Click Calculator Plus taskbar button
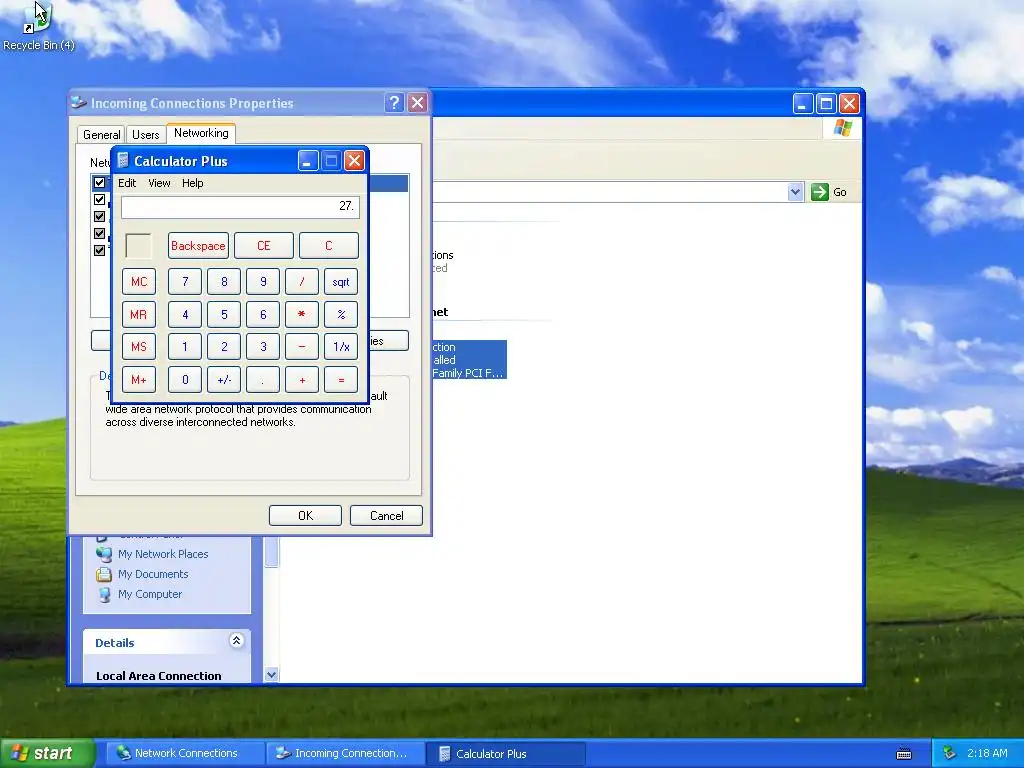 point(505,753)
